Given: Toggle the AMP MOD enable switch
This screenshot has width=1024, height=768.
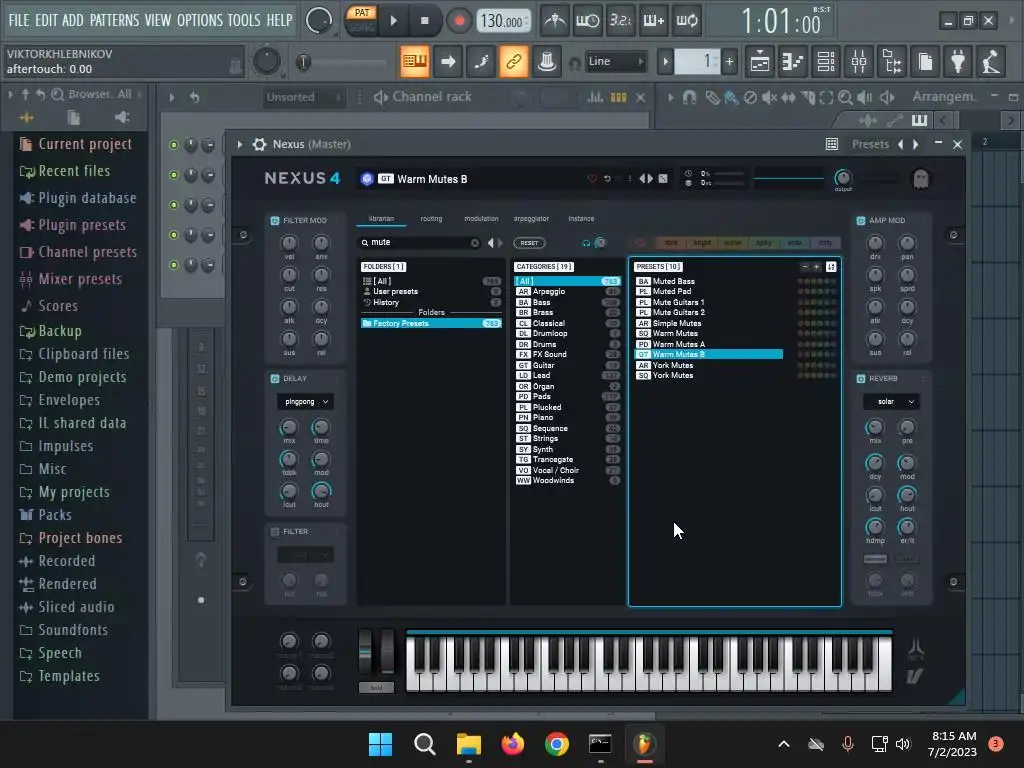Looking at the screenshot, I should pyautogui.click(x=861, y=221).
